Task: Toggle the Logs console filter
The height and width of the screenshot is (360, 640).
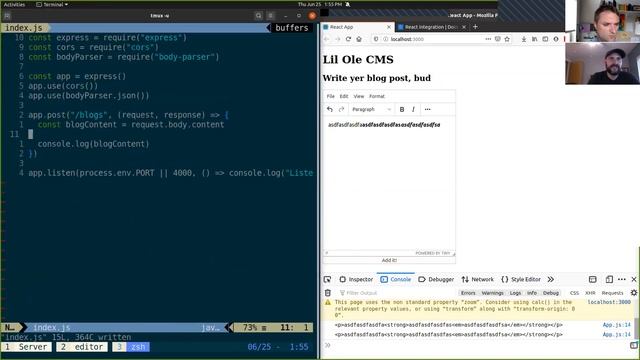Action: pos(515,293)
